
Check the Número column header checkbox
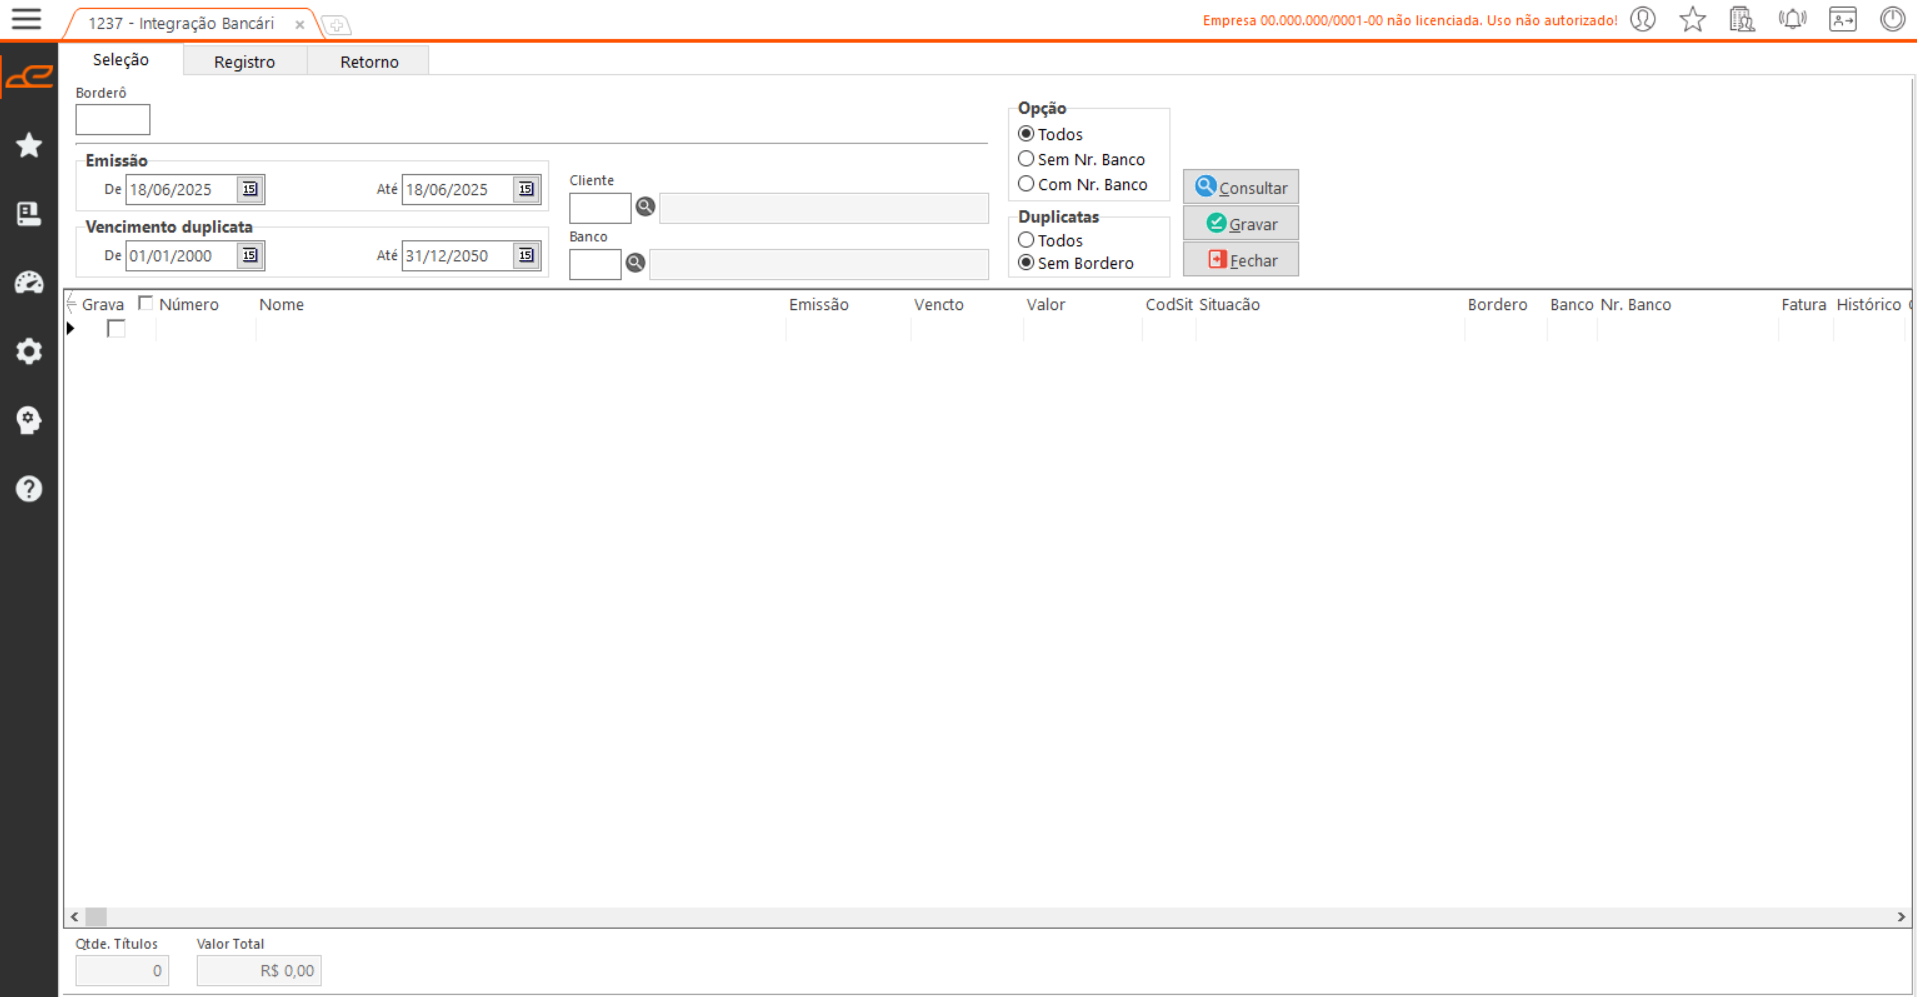coord(146,303)
